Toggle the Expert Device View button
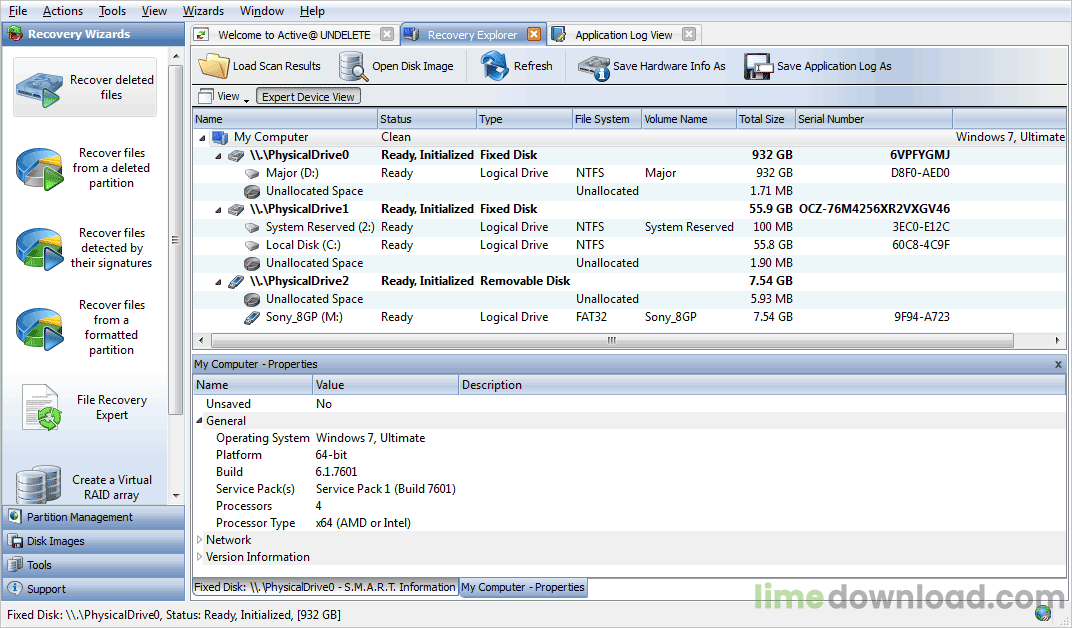The height and width of the screenshot is (628, 1072). (308, 97)
